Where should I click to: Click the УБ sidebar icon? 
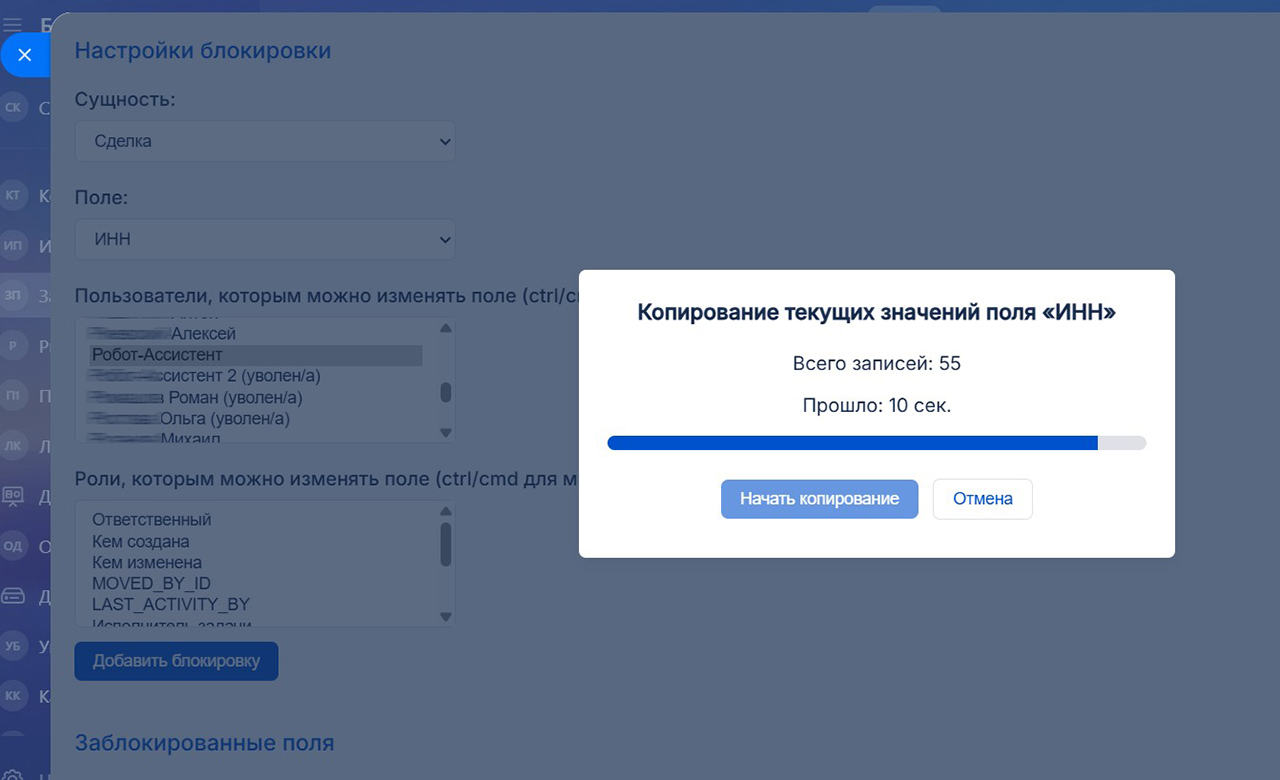(x=13, y=645)
